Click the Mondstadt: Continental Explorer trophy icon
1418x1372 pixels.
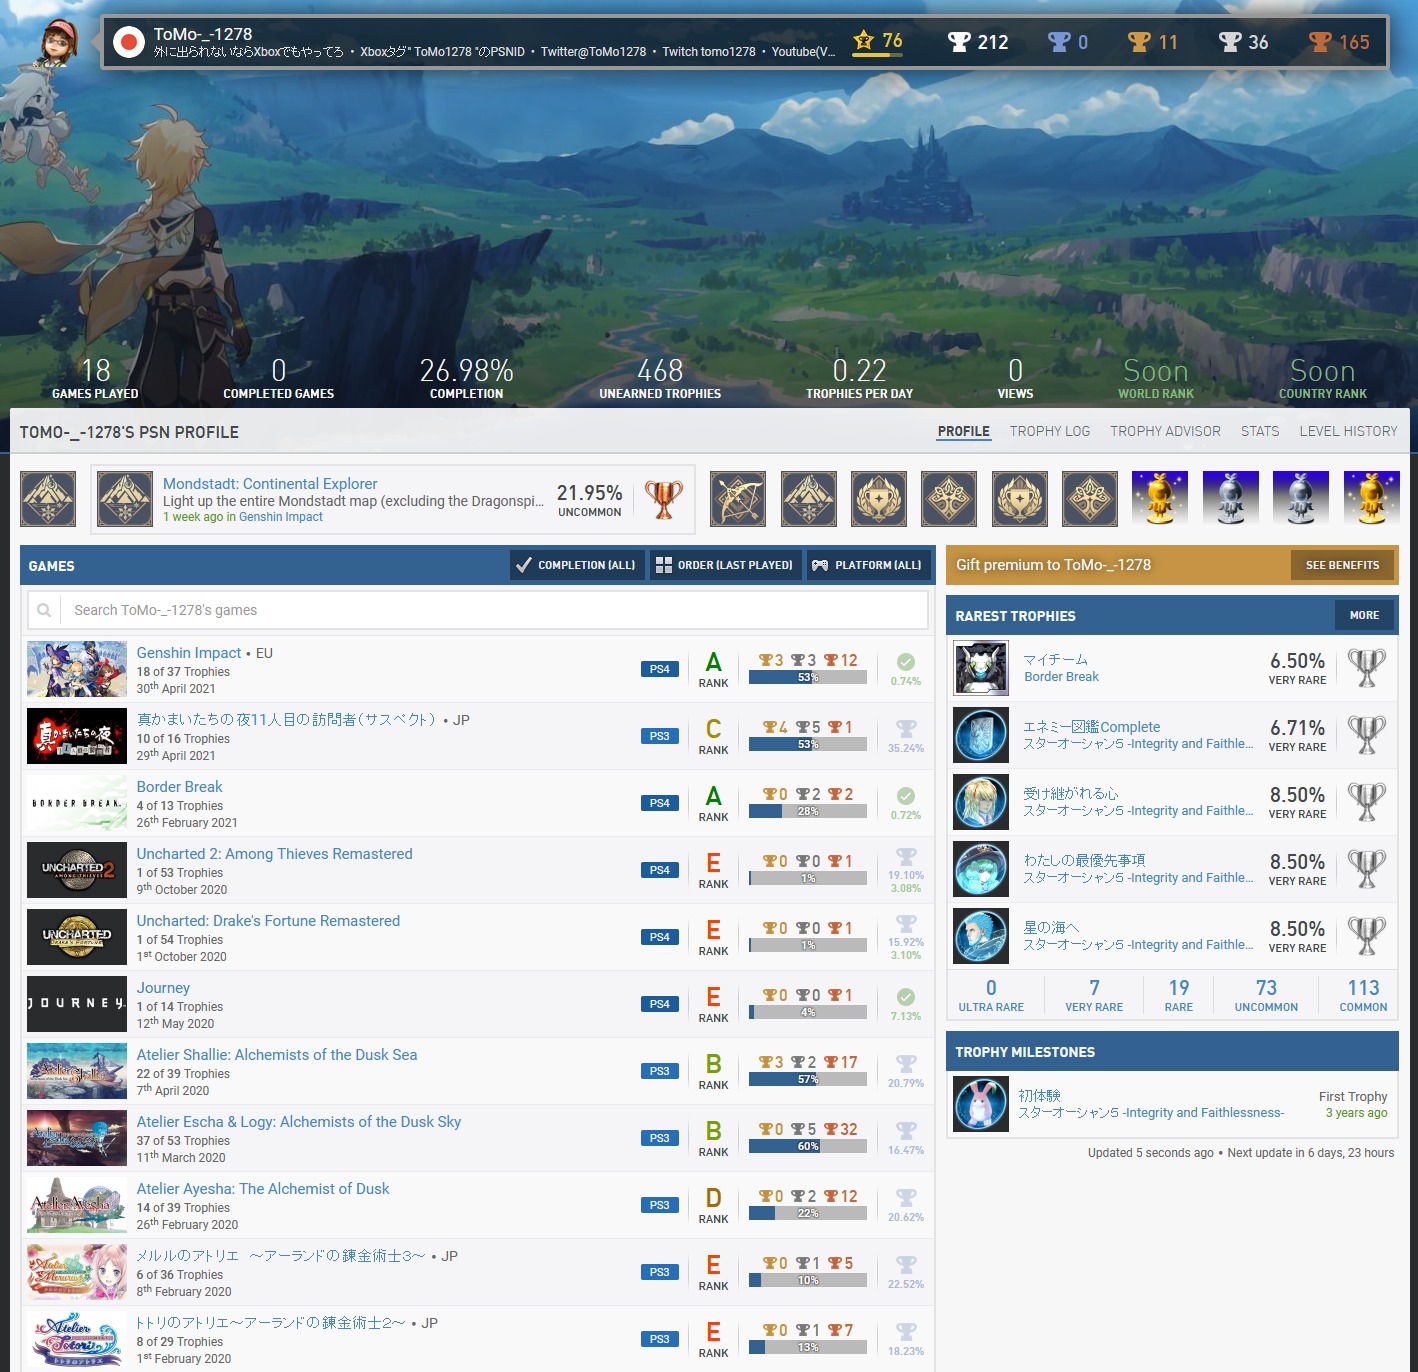click(x=125, y=499)
